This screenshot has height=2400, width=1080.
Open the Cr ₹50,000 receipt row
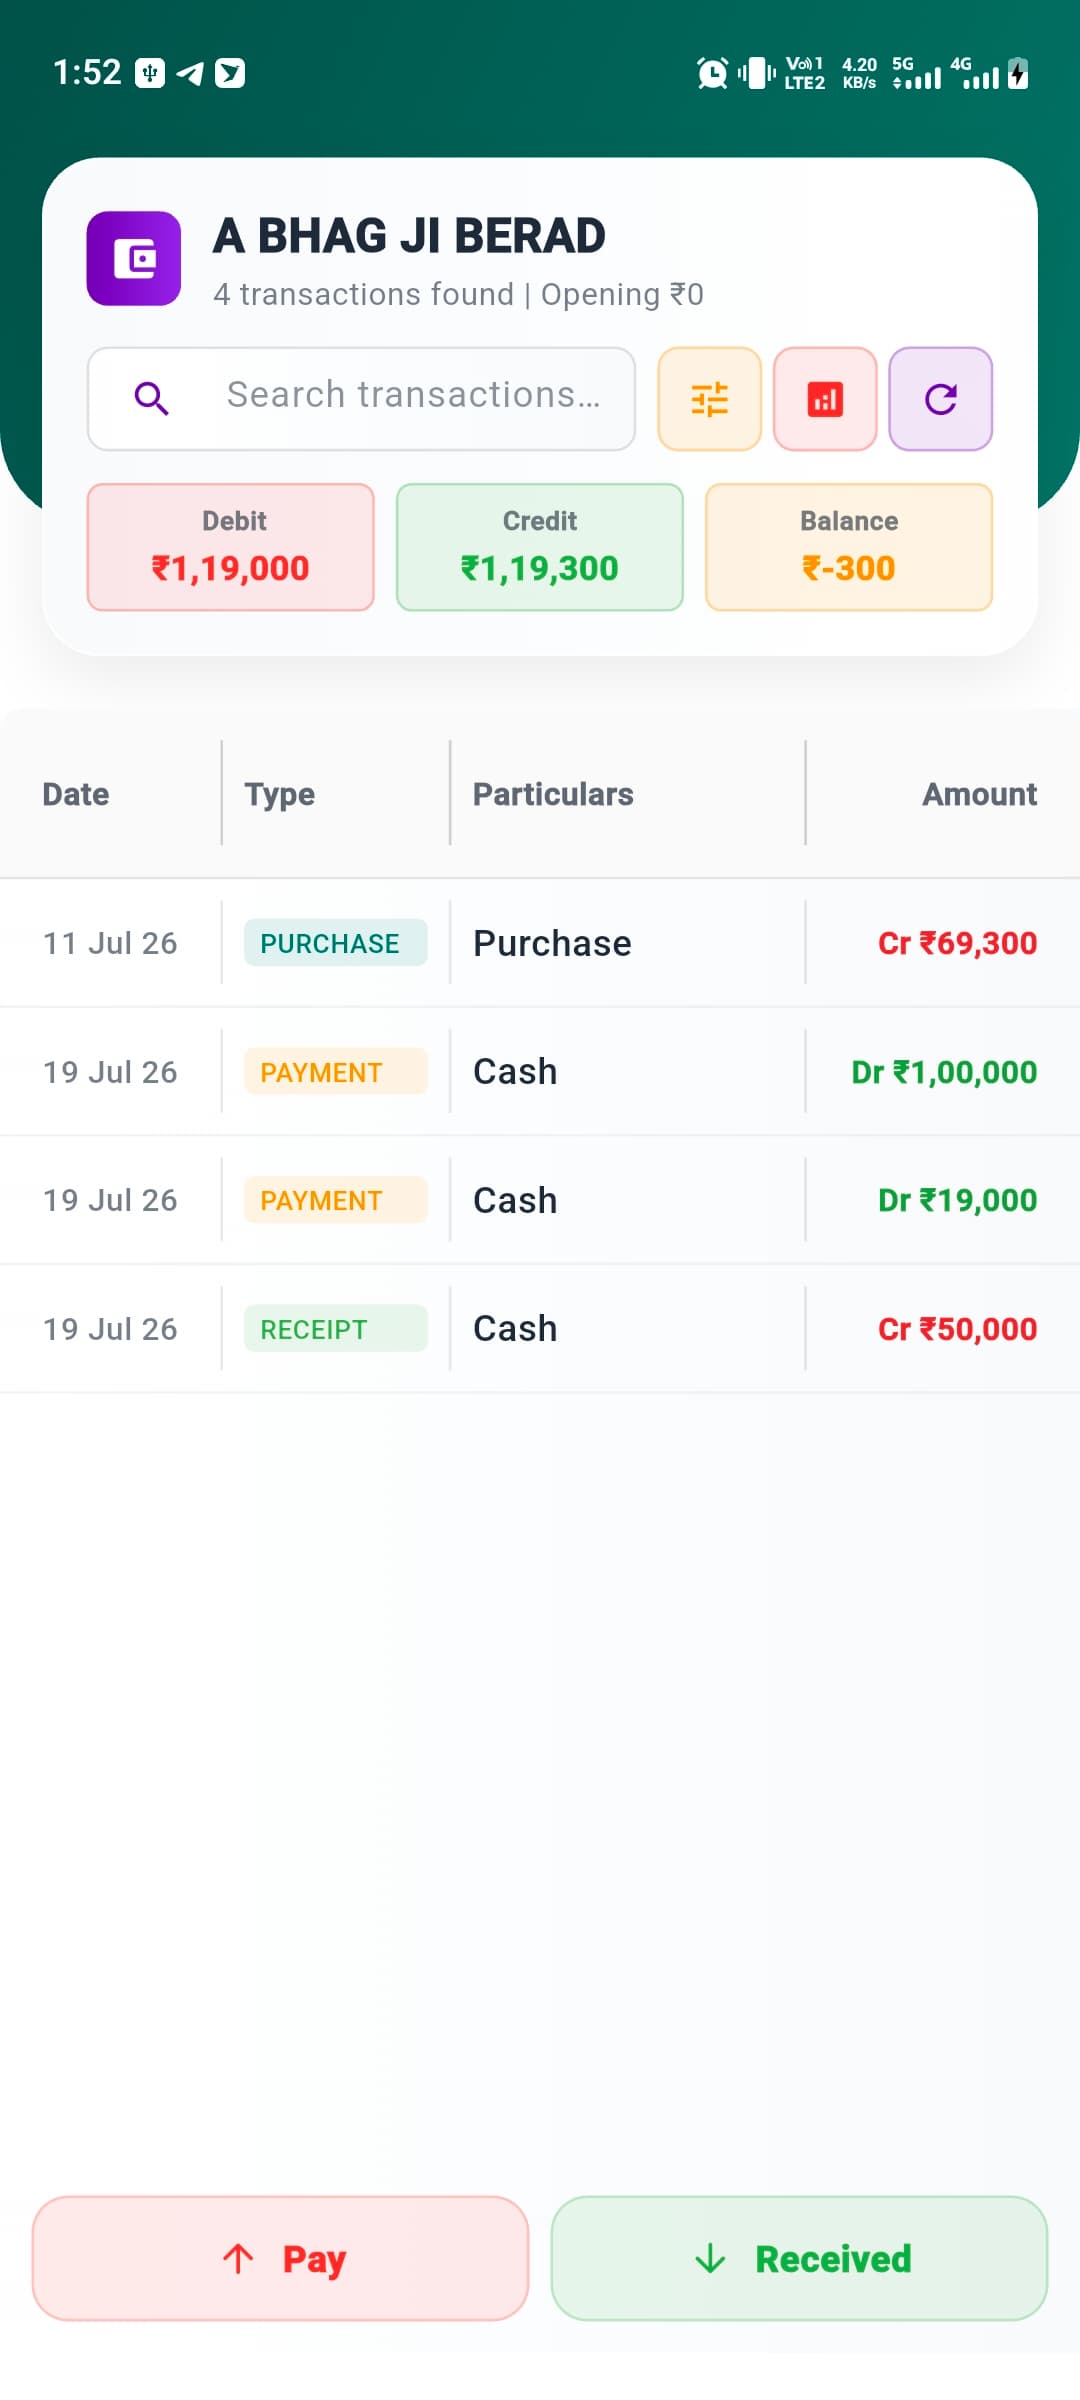(x=540, y=1328)
